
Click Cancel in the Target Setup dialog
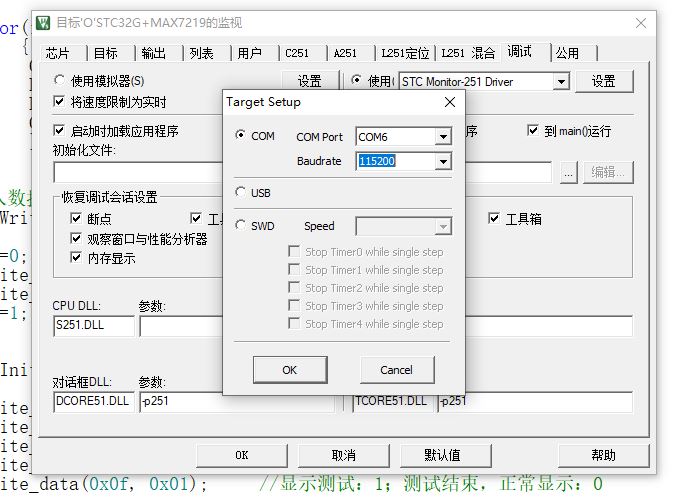click(x=397, y=370)
